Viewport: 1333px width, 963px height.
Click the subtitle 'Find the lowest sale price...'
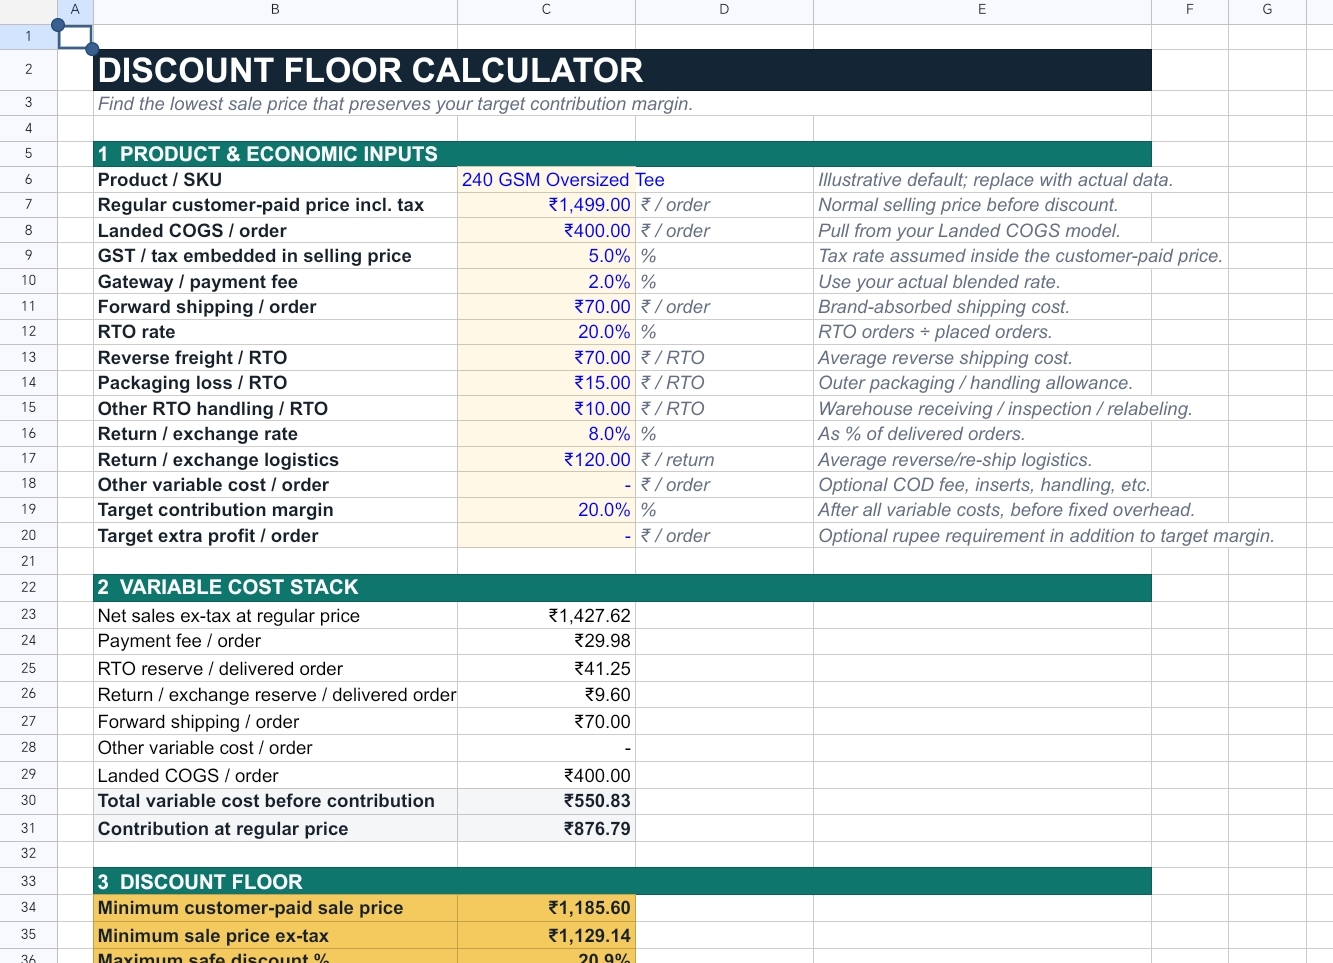395,104
